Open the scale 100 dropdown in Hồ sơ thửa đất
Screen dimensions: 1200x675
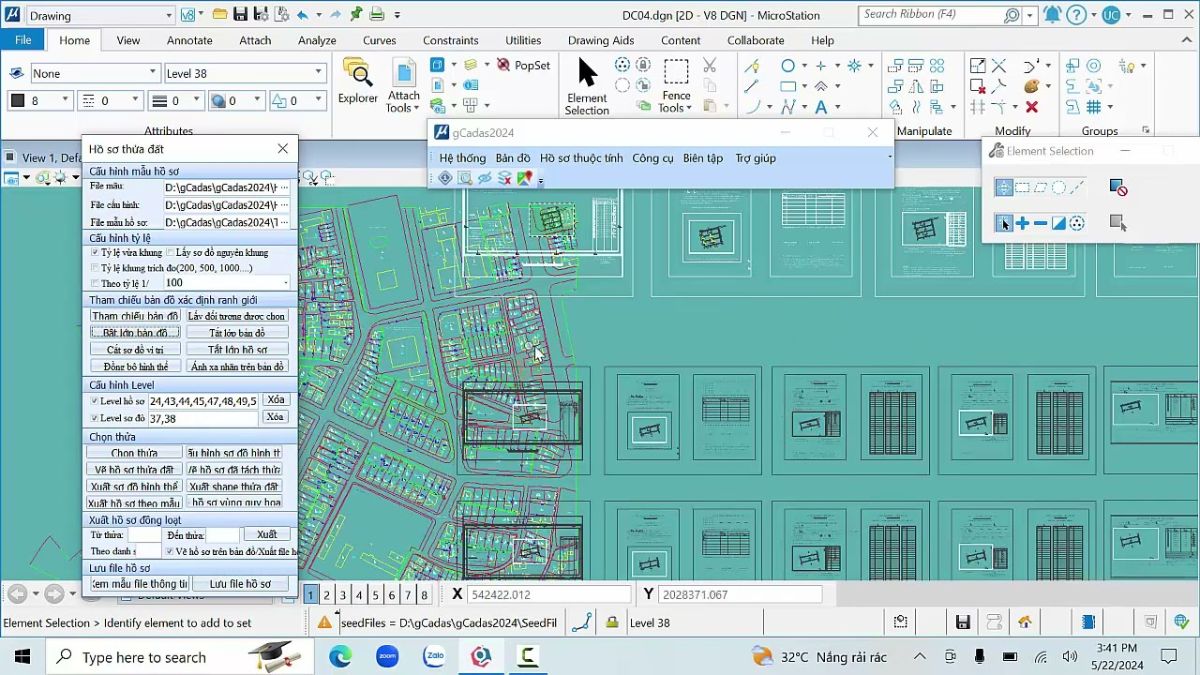(226, 283)
